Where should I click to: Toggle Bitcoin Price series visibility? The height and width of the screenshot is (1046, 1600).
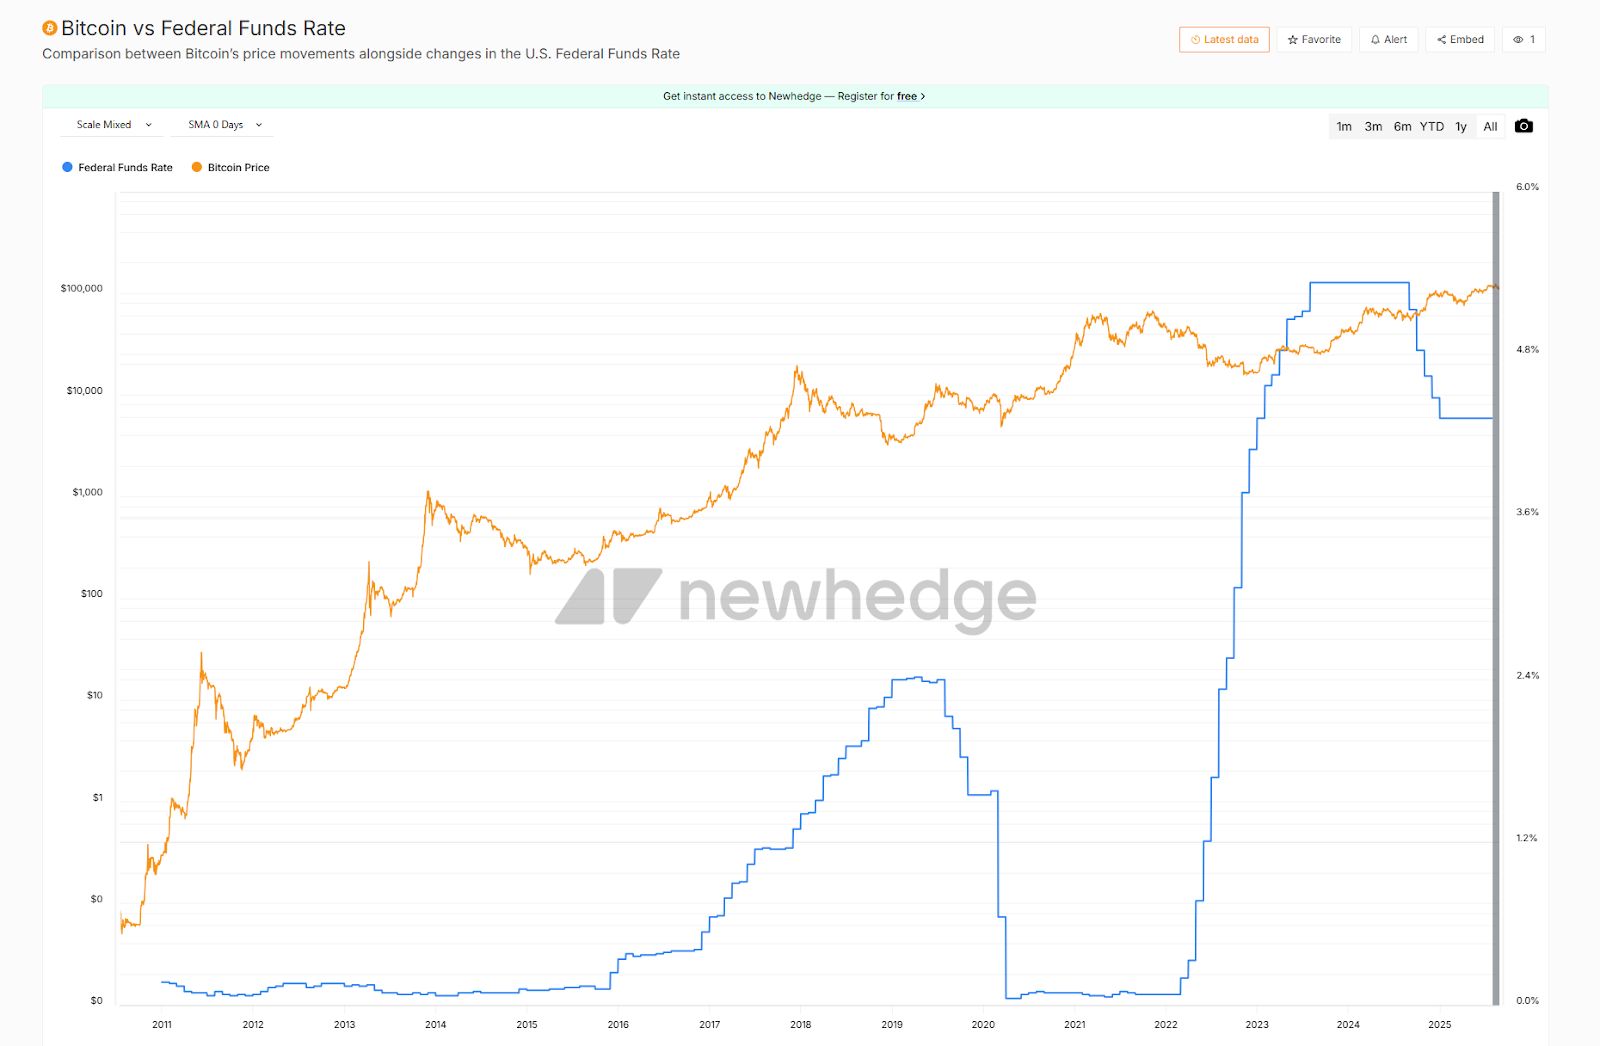238,168
